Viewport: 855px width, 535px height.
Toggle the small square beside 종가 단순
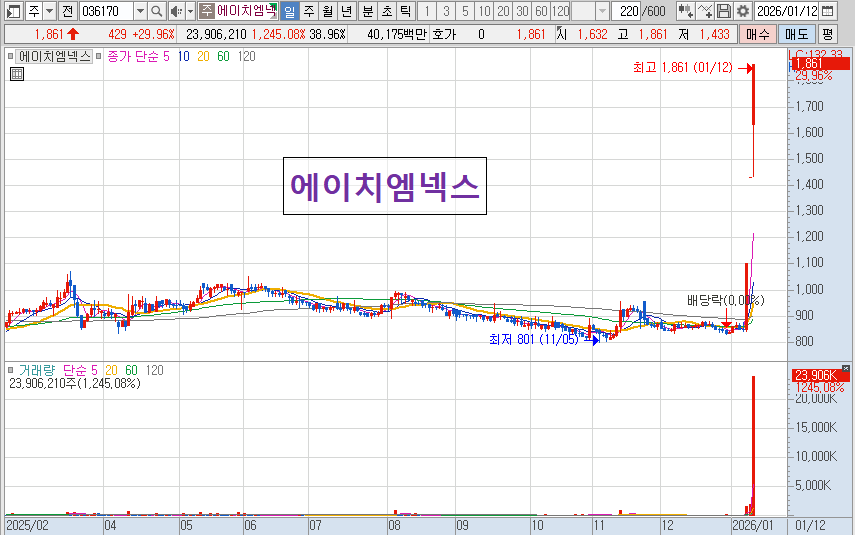[98, 56]
